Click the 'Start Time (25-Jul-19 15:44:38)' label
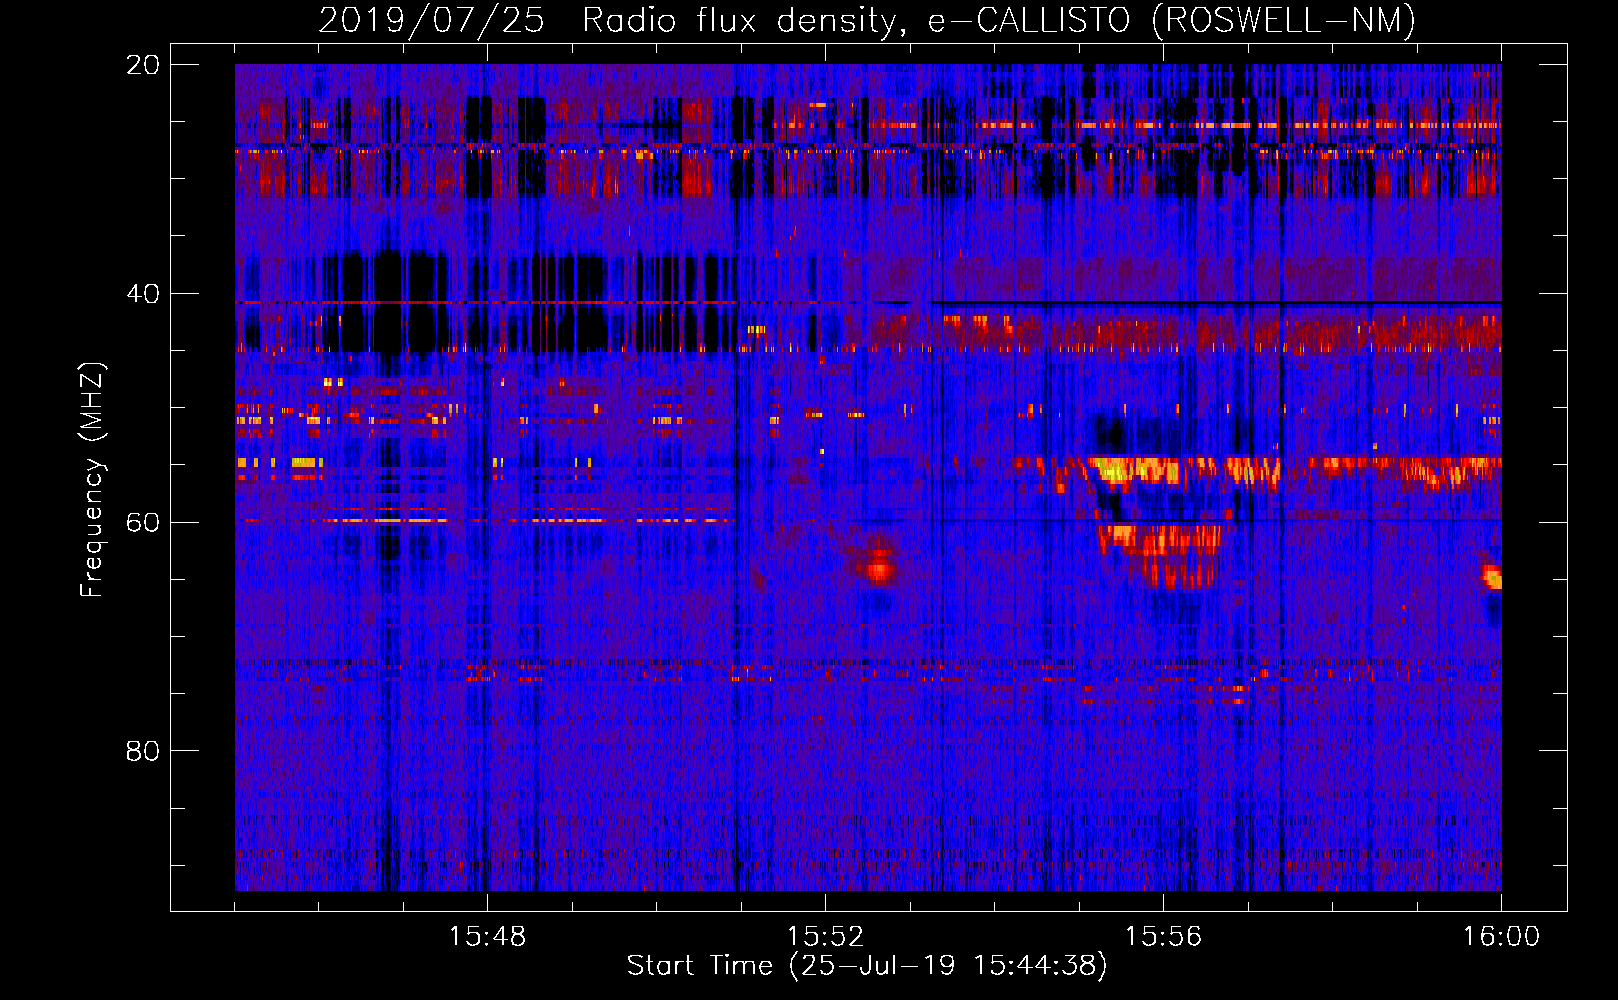The image size is (1618, 1000). [x=867, y=966]
